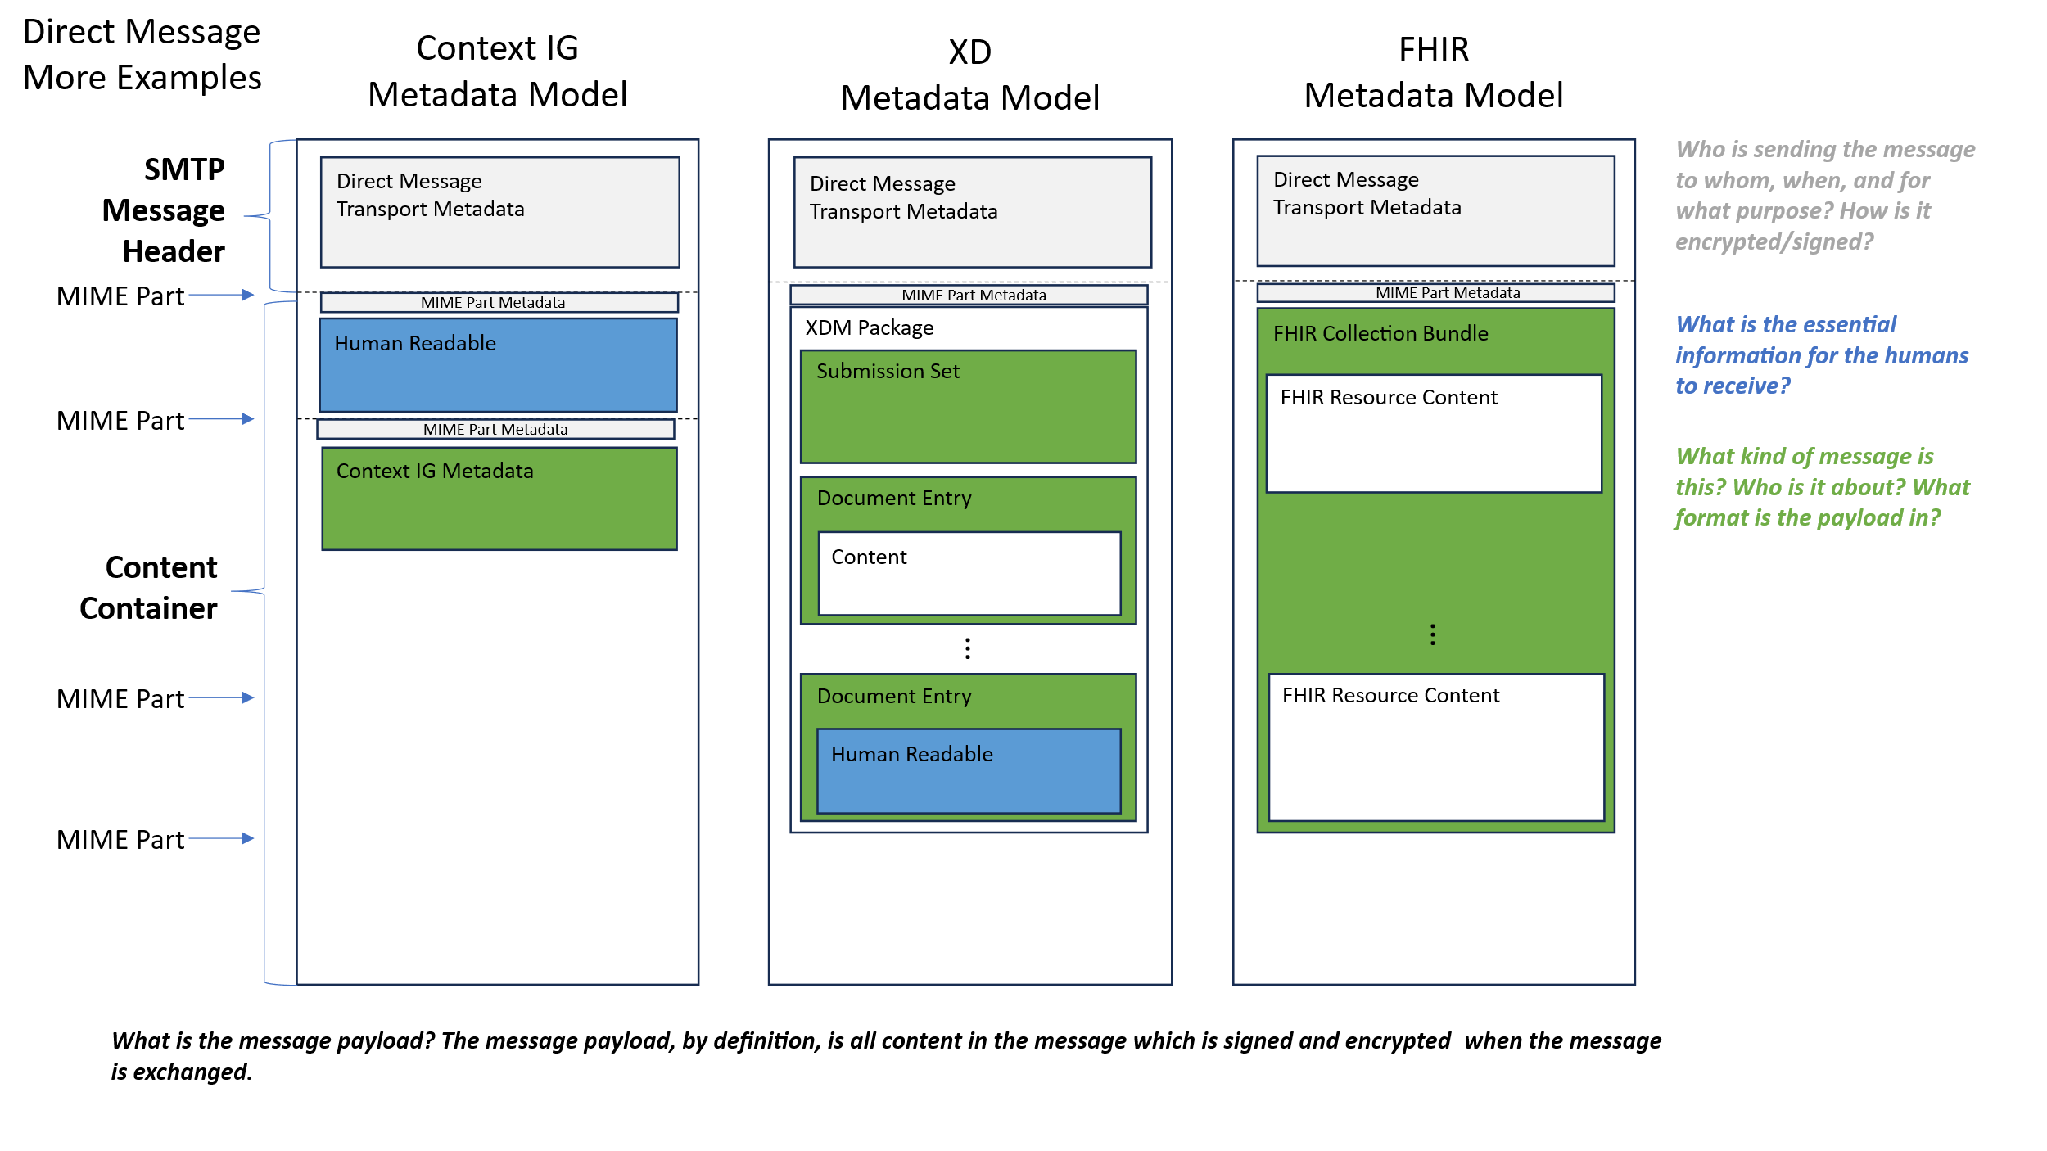The height and width of the screenshot is (1151, 2047).
Task: Click MIME Part Metadata bar above Context IG Metadata
Action: pos(496,429)
